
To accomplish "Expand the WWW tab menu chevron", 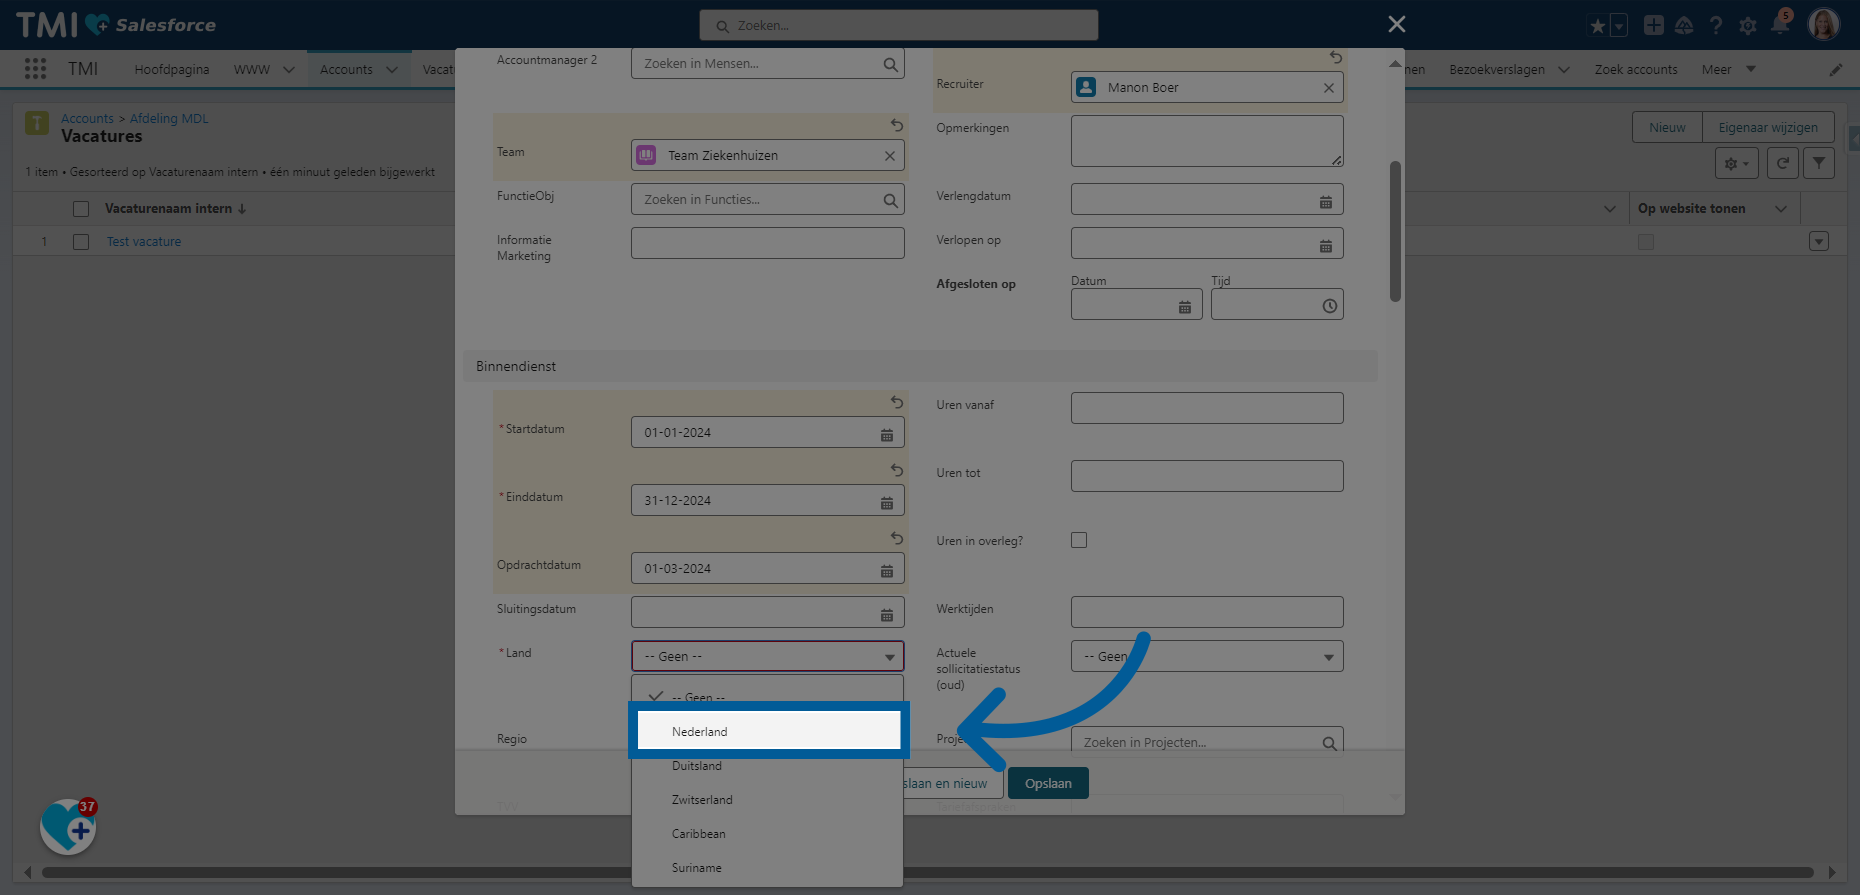I will pos(288,70).
